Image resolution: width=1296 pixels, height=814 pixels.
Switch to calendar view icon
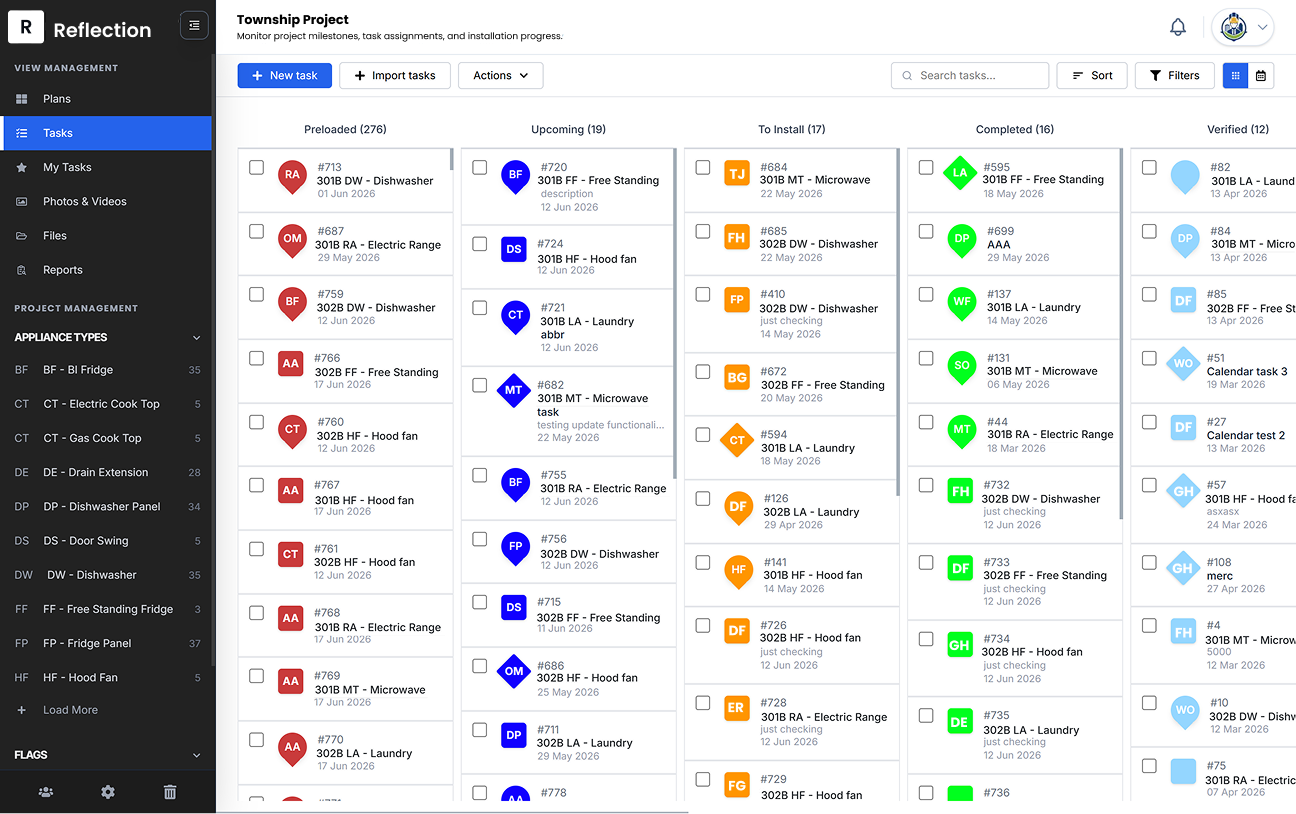[x=1261, y=75]
